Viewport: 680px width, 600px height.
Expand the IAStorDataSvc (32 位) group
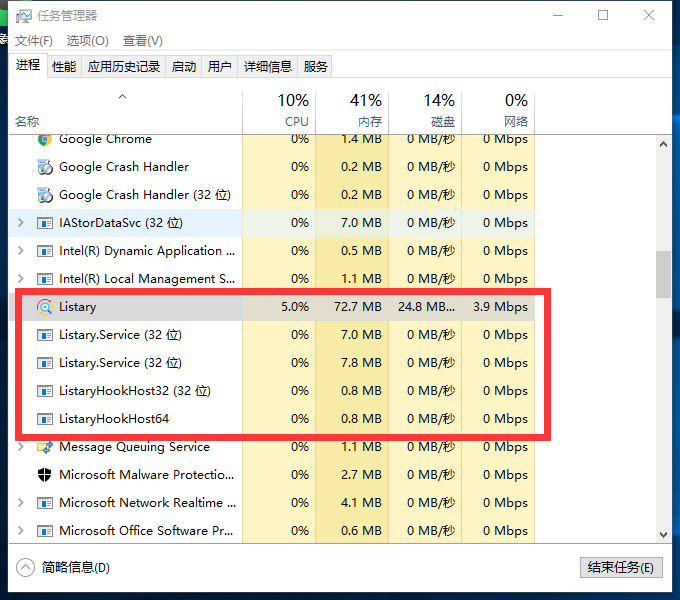click(x=20, y=223)
